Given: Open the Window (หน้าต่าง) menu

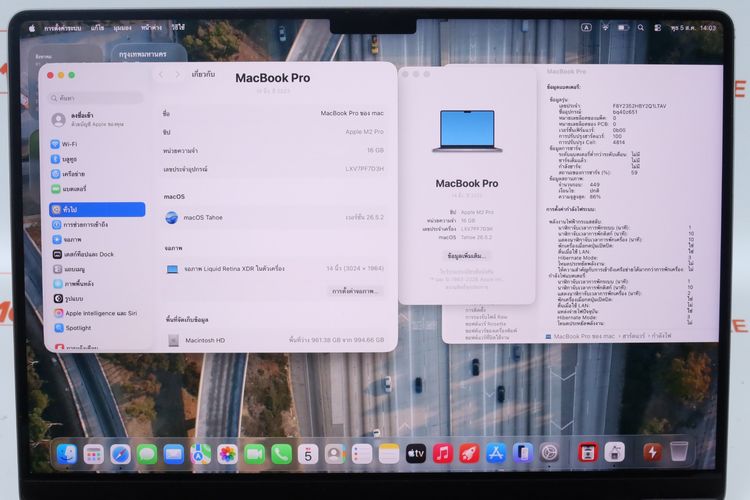Looking at the screenshot, I should (152, 28).
